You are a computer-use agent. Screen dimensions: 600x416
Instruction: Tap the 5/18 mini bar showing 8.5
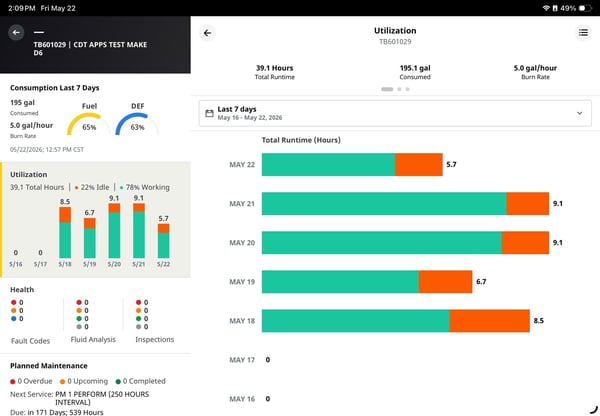tap(65, 232)
